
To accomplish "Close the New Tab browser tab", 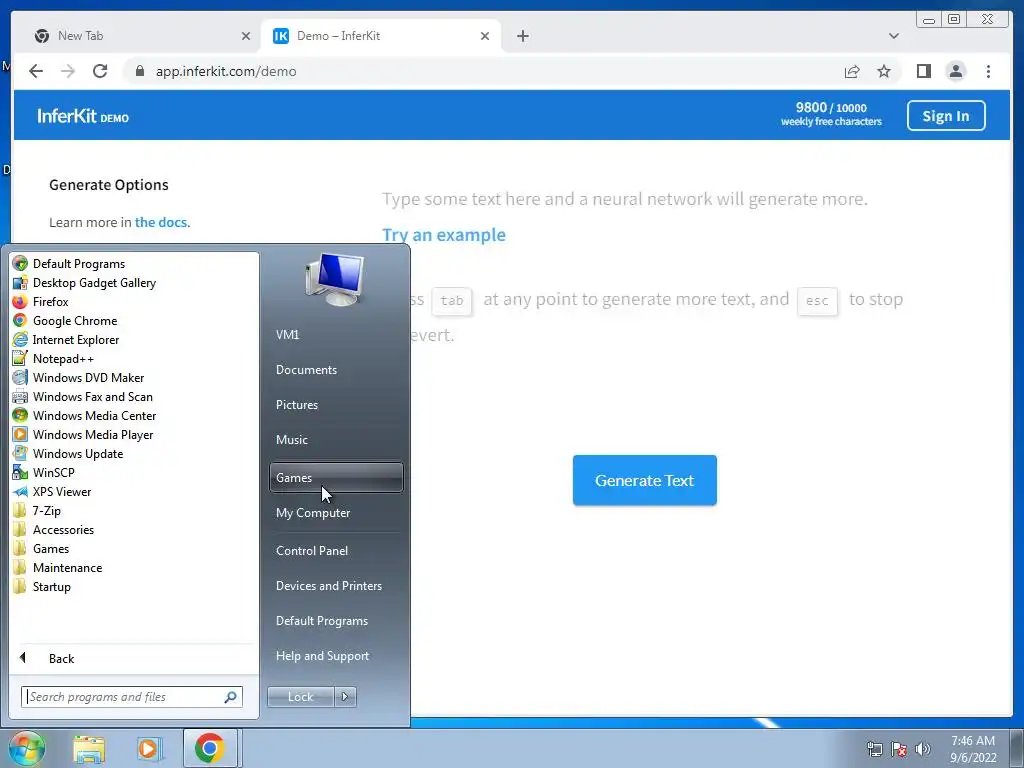I will click(246, 36).
